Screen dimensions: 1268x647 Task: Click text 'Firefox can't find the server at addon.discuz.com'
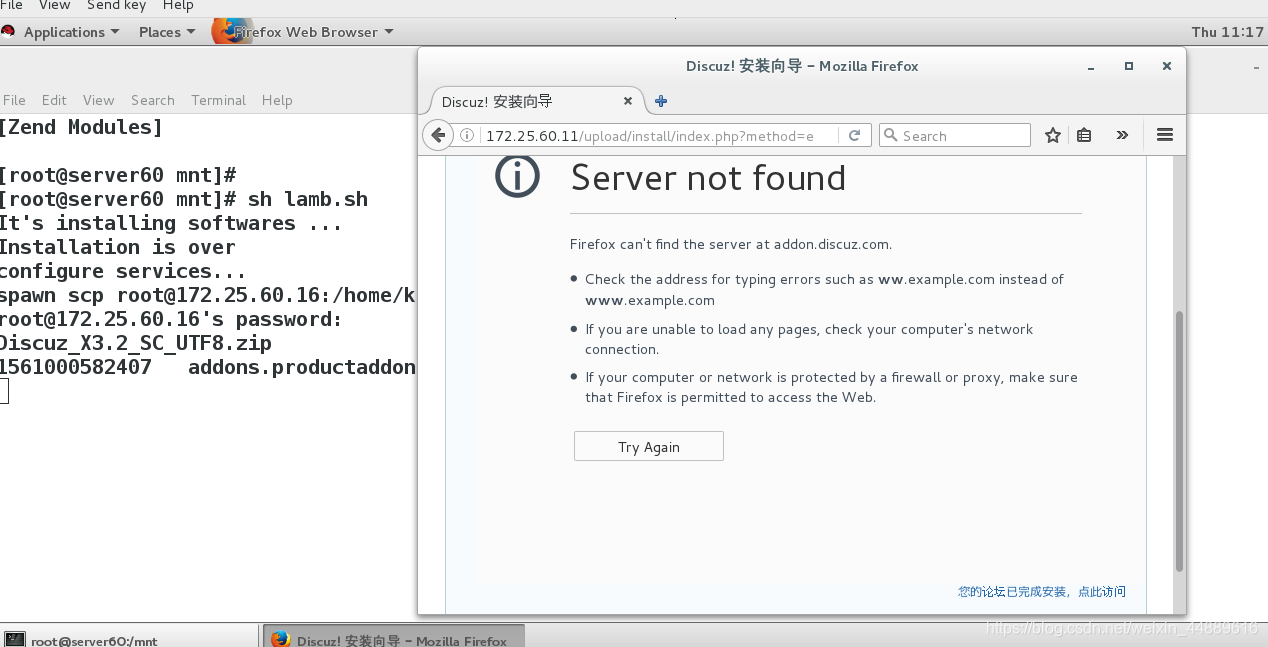(x=730, y=244)
